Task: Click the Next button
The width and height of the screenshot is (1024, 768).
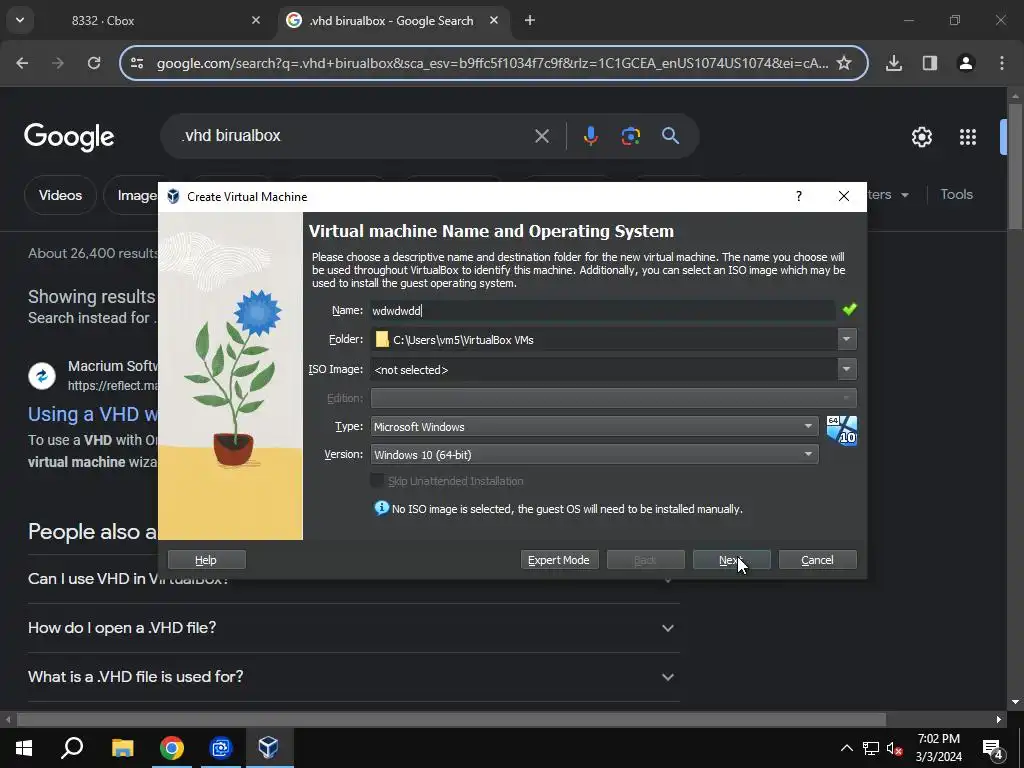Action: click(731, 560)
